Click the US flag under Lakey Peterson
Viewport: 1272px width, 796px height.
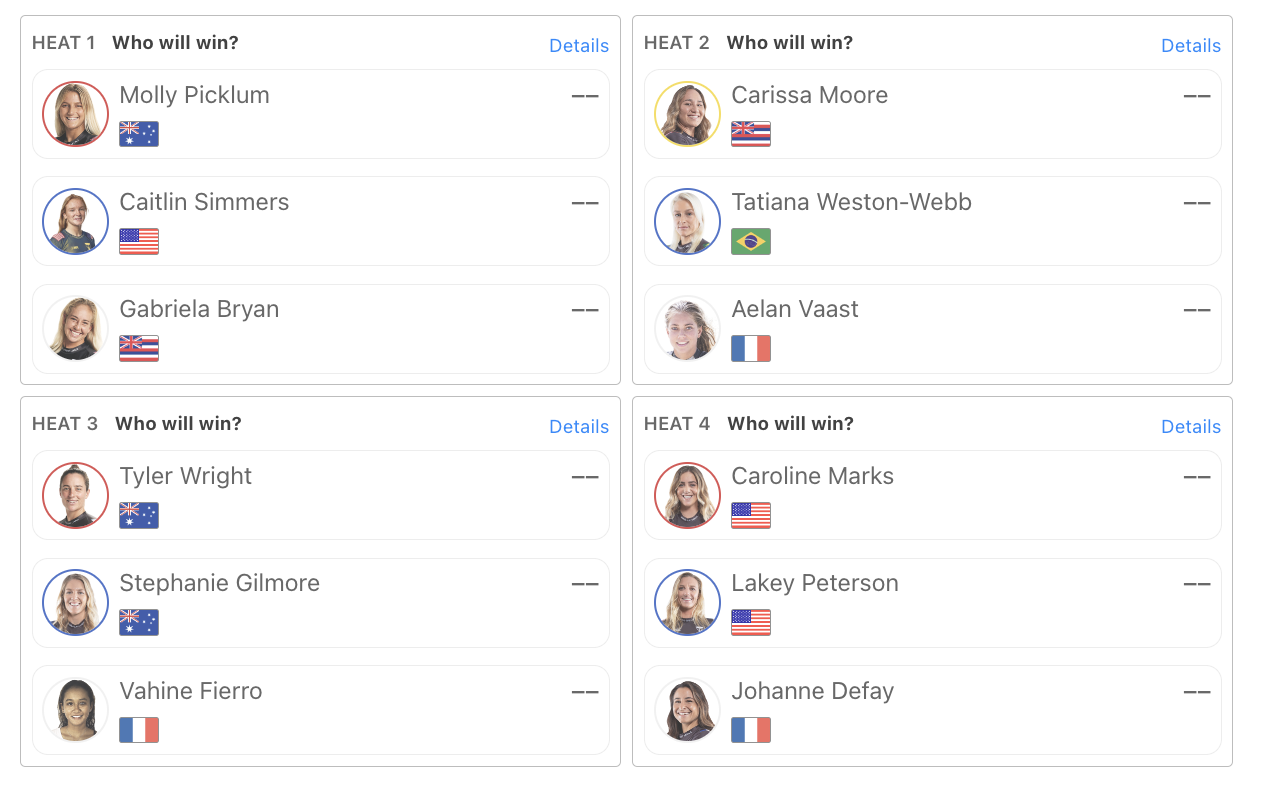point(751,622)
